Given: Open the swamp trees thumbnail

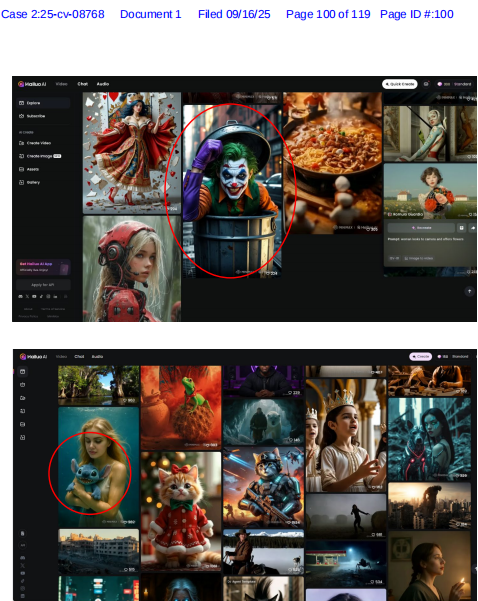Looking at the screenshot, I should (x=99, y=385).
